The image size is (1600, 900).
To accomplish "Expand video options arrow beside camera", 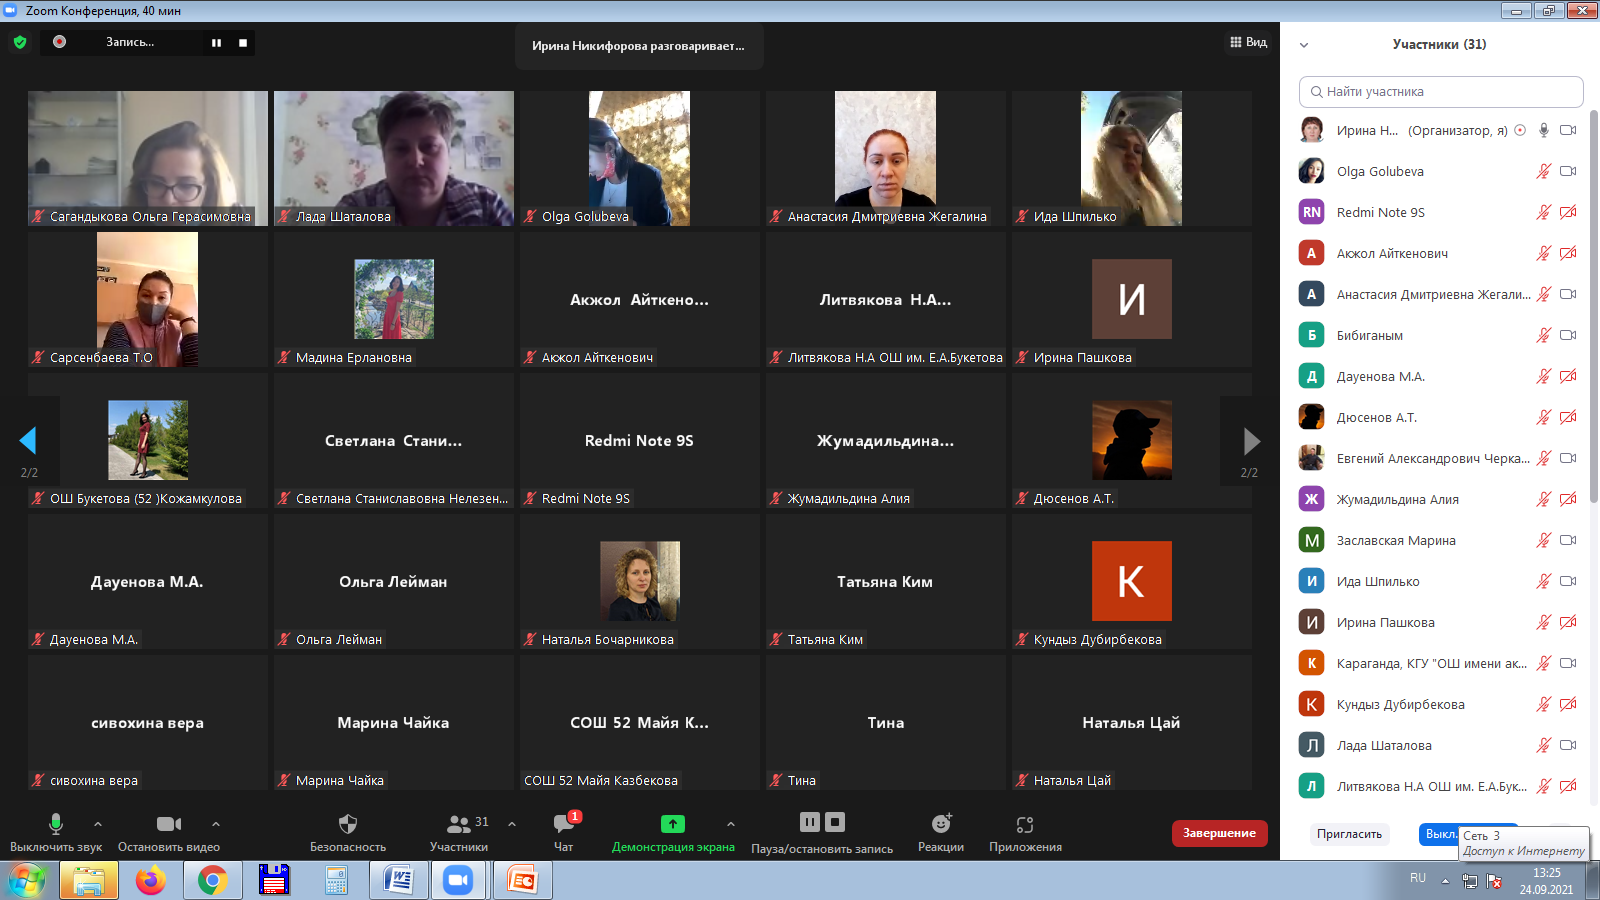I will pos(216,824).
